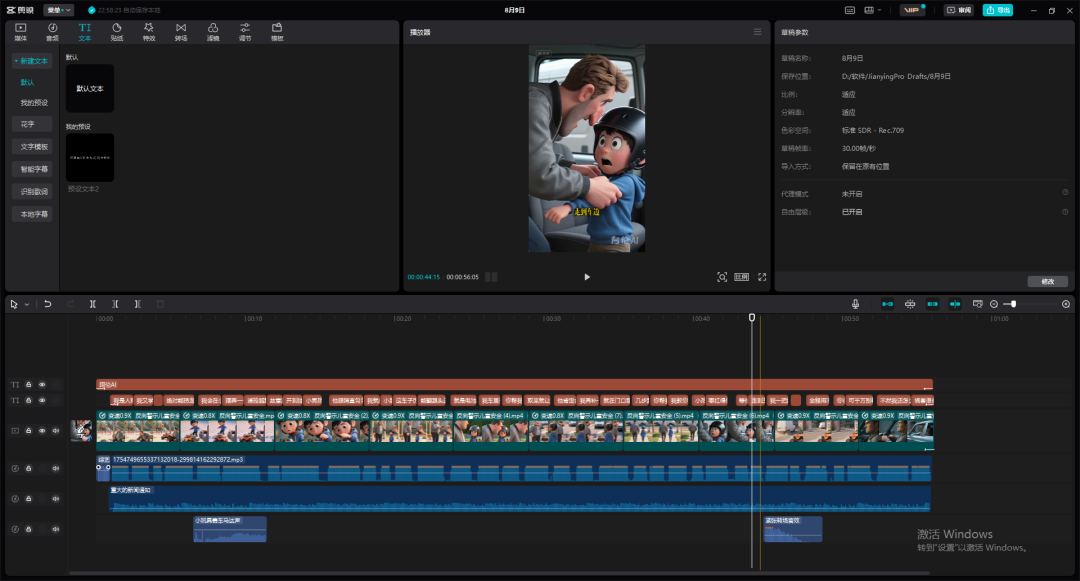Click the microphone record voiceover icon

pos(855,304)
